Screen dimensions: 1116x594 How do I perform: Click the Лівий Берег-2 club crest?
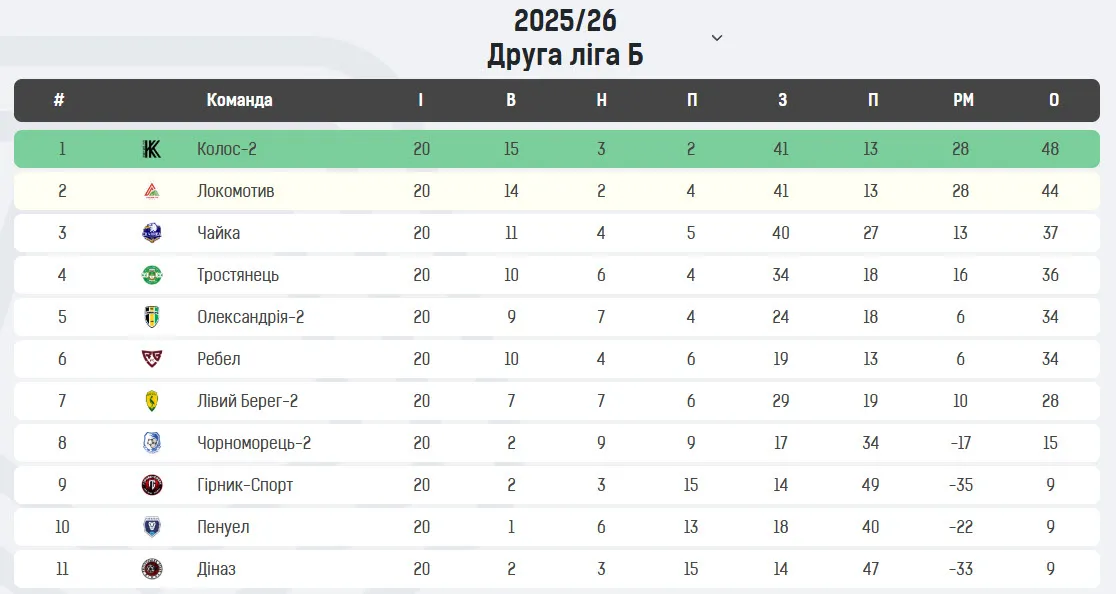click(152, 401)
